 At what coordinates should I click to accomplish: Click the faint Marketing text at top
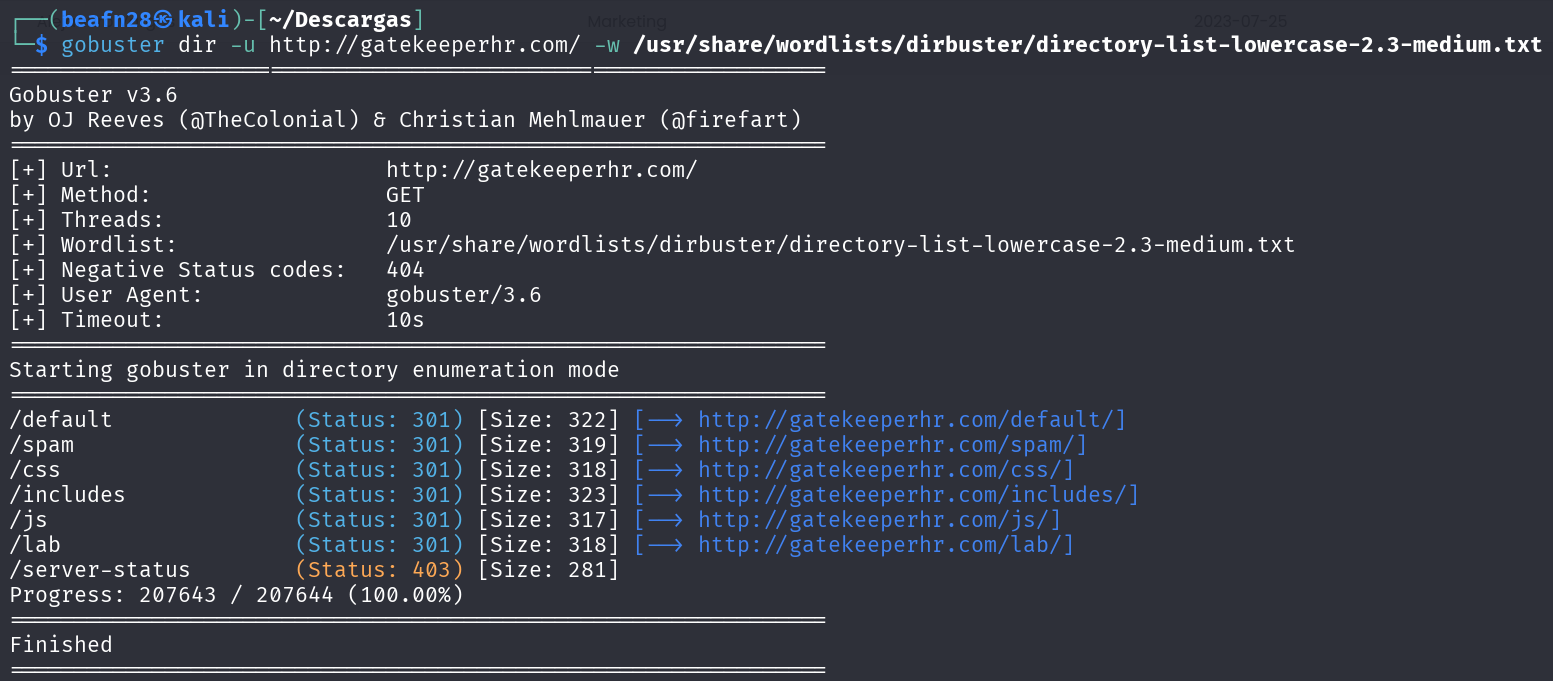pos(627,21)
